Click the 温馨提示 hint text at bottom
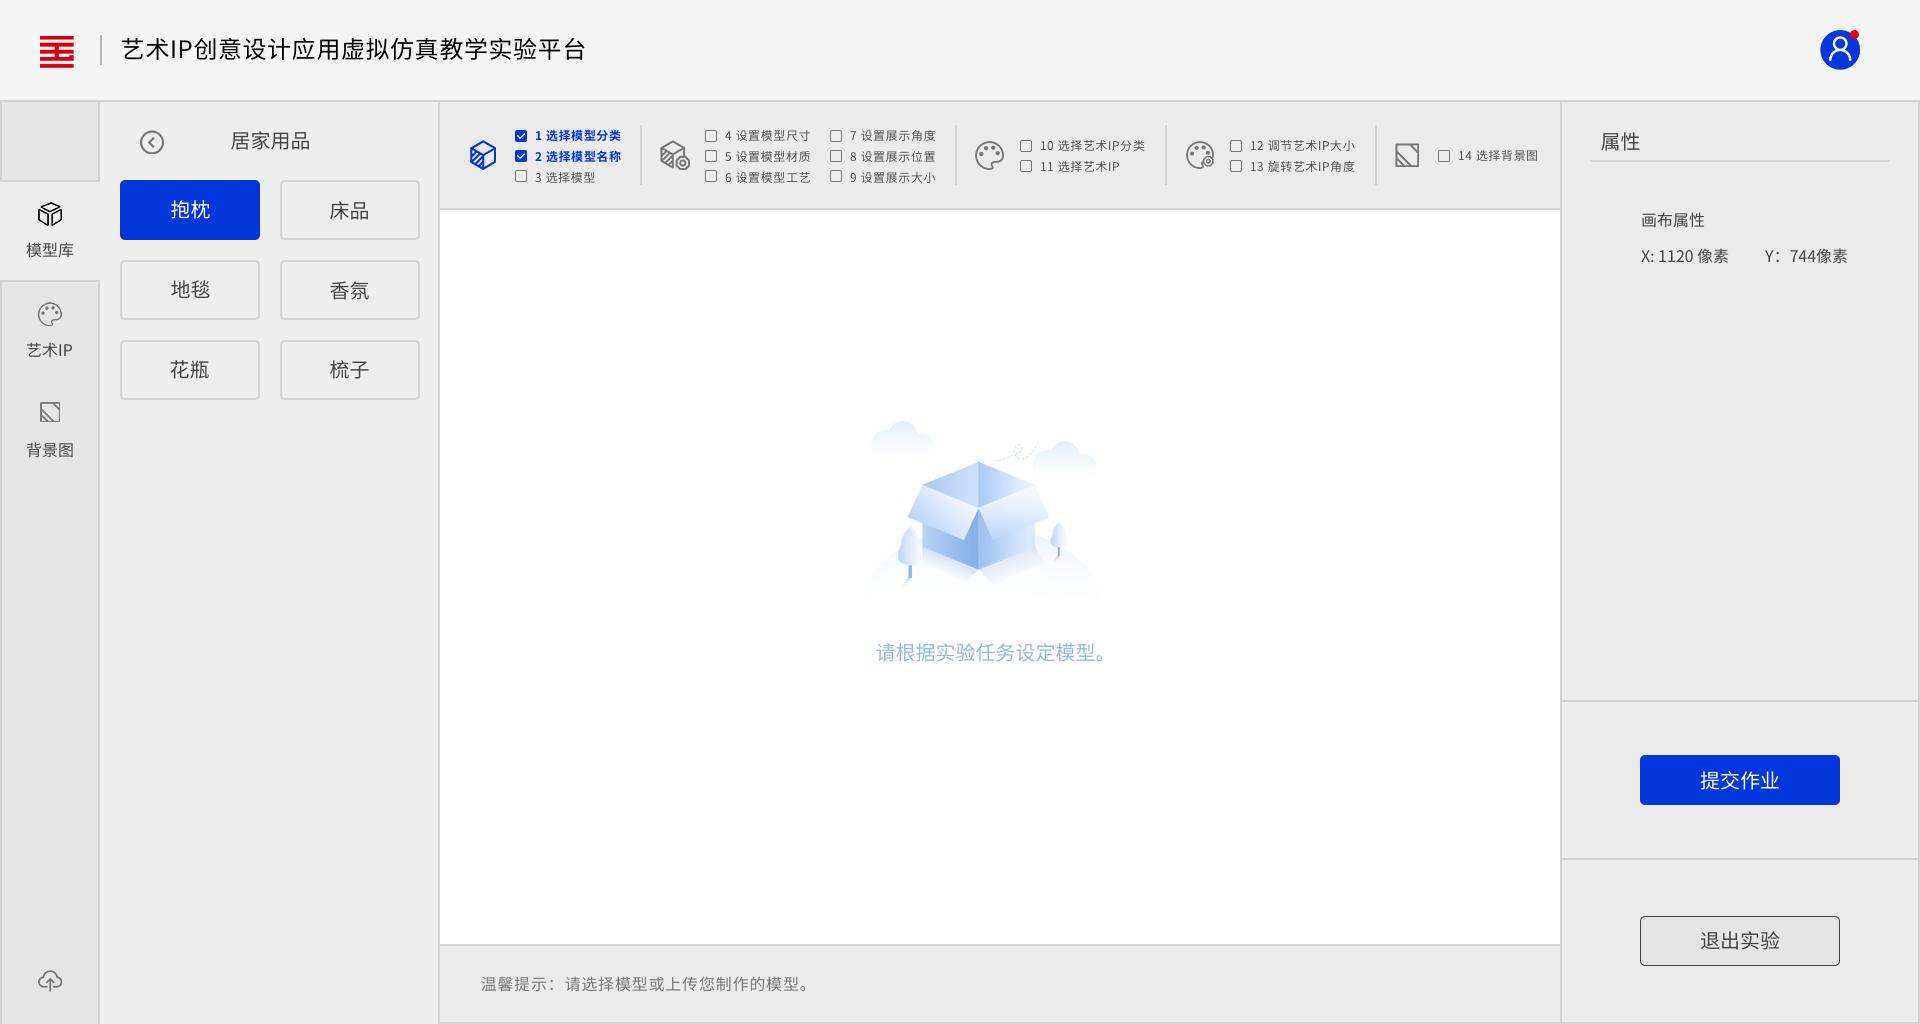 click(645, 984)
